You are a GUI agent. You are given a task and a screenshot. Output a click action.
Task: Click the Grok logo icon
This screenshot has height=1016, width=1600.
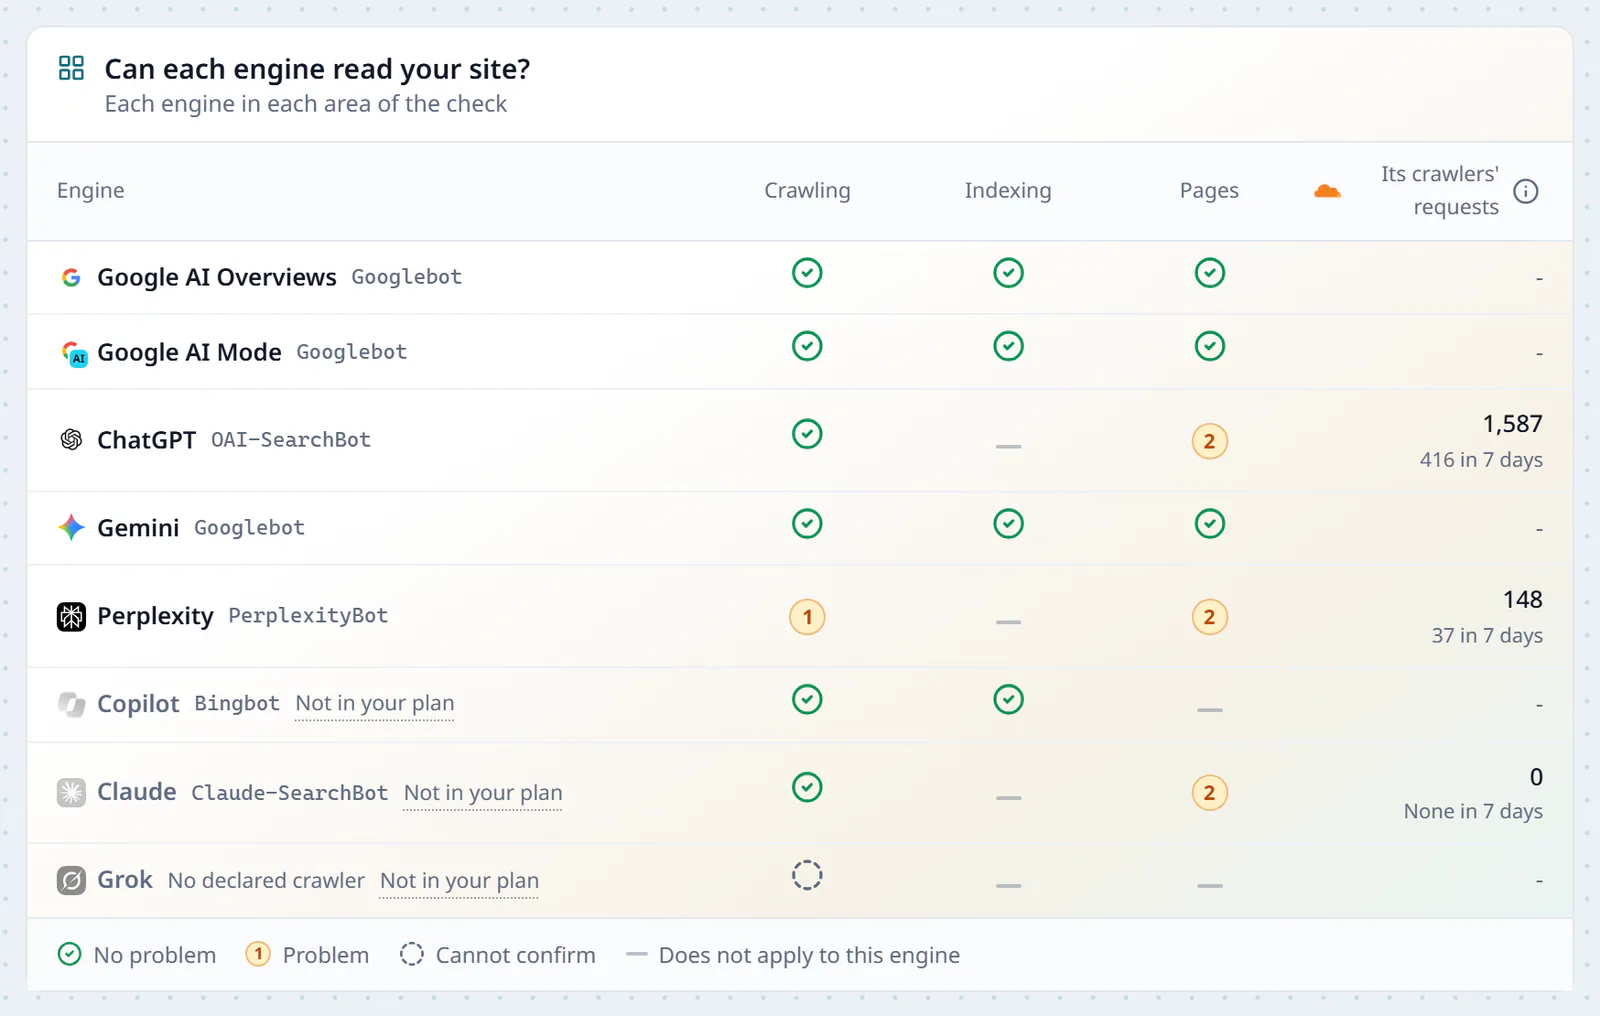coord(71,880)
